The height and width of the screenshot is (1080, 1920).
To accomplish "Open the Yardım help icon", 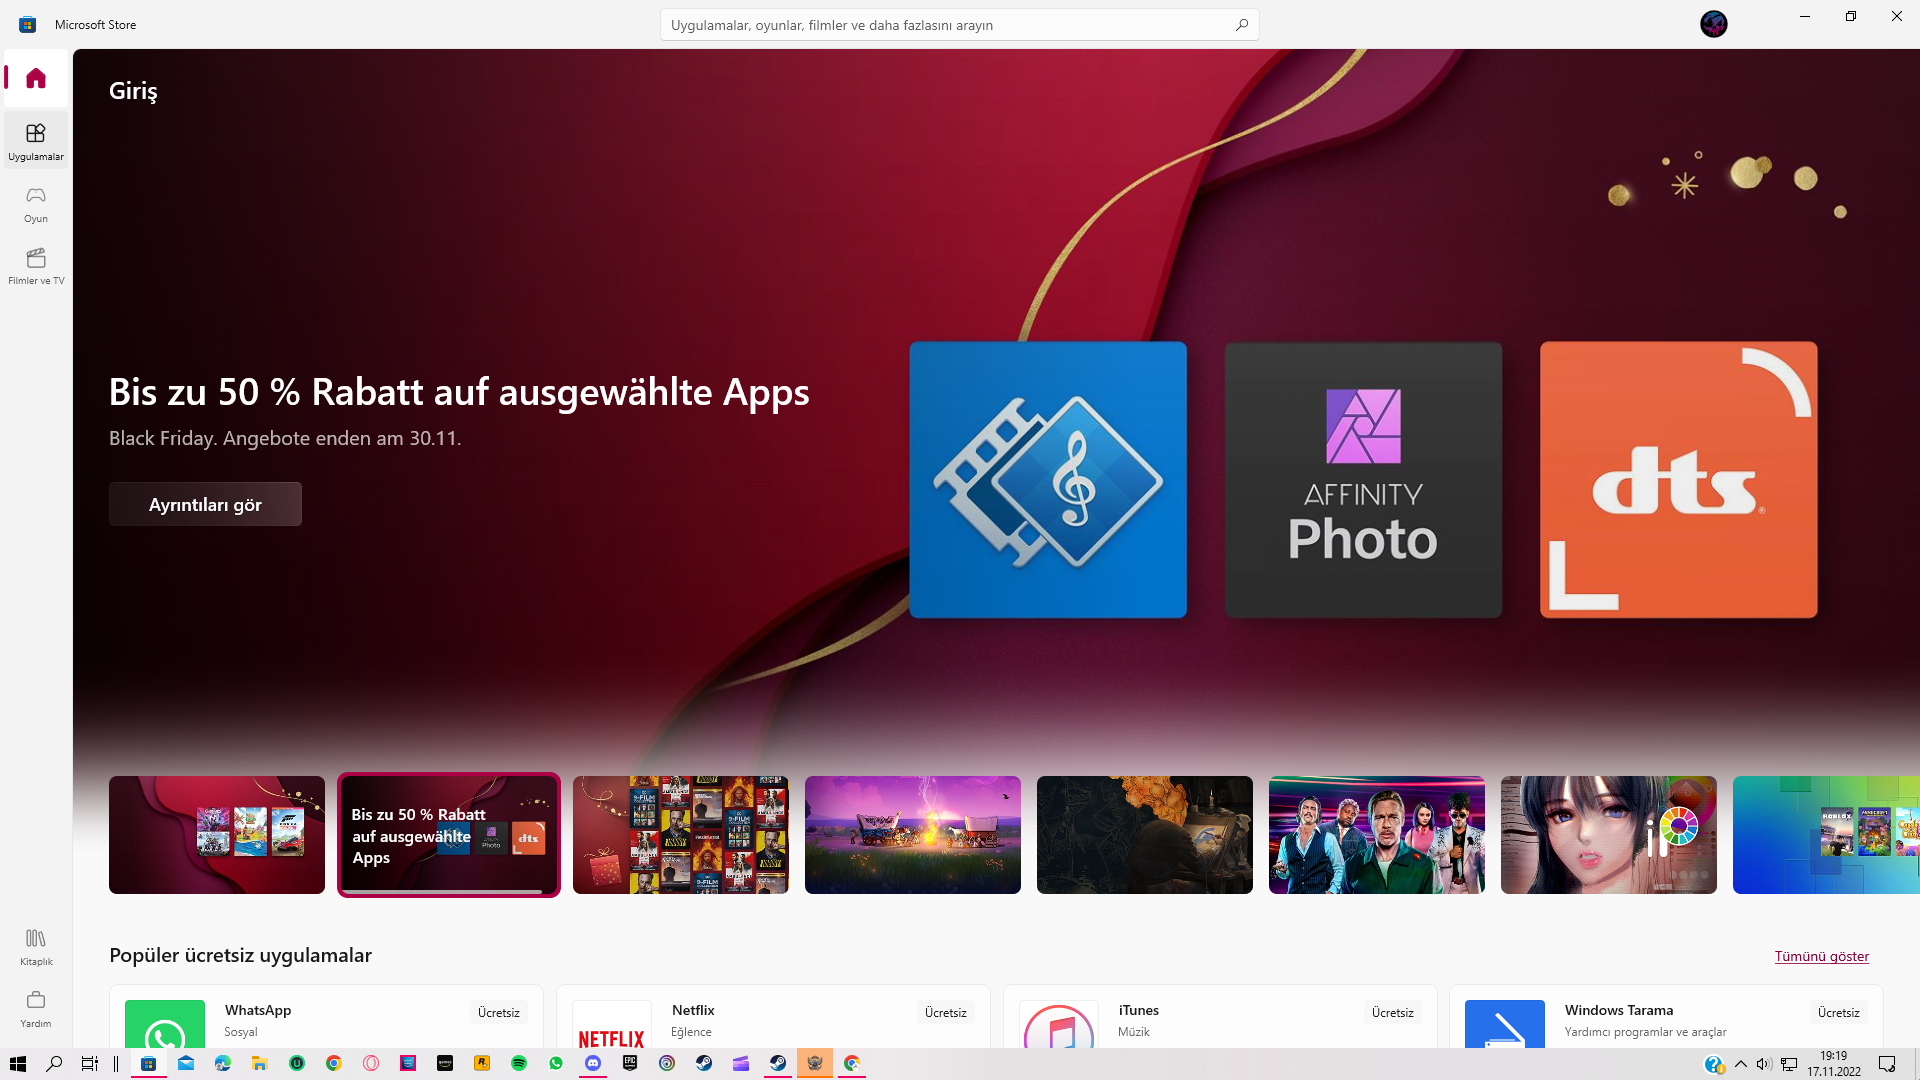I will coord(36,1008).
